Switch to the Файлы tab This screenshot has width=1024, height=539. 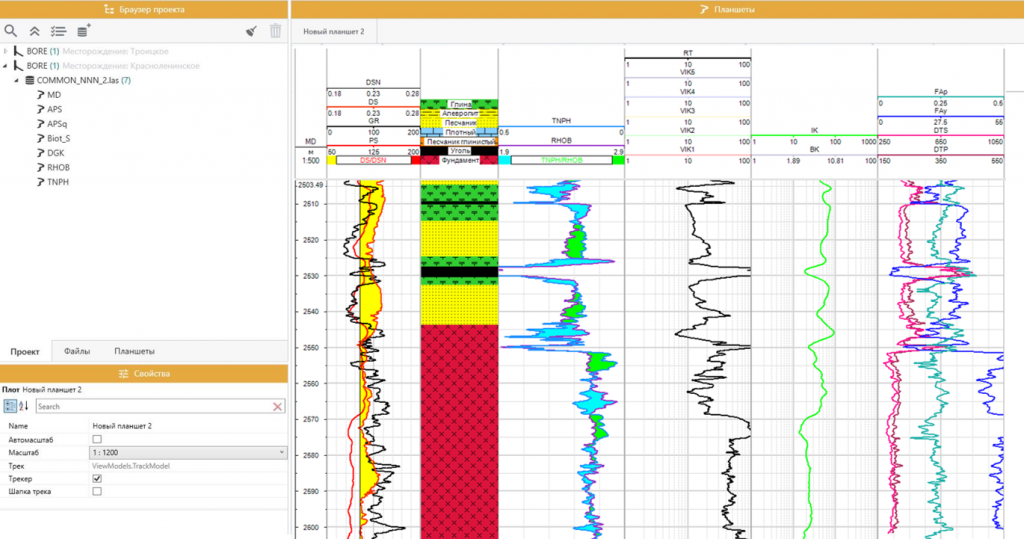click(x=77, y=352)
